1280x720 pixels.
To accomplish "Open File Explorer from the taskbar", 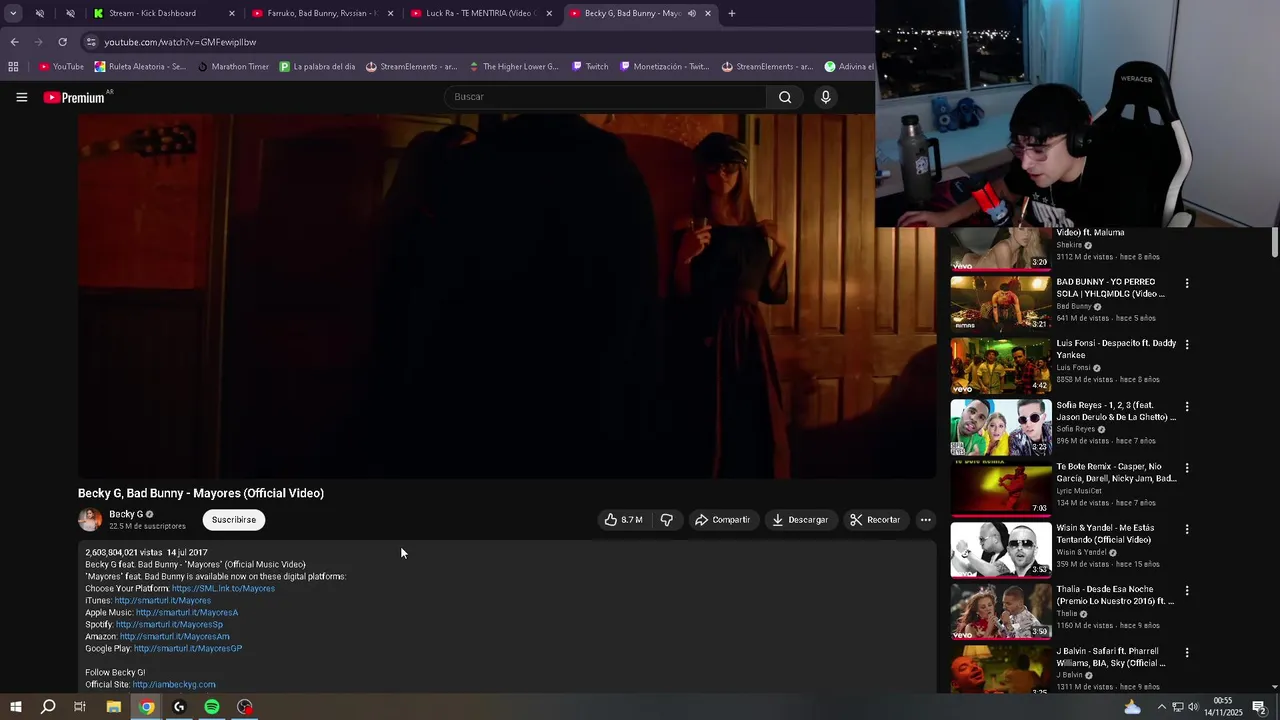I will point(113,707).
